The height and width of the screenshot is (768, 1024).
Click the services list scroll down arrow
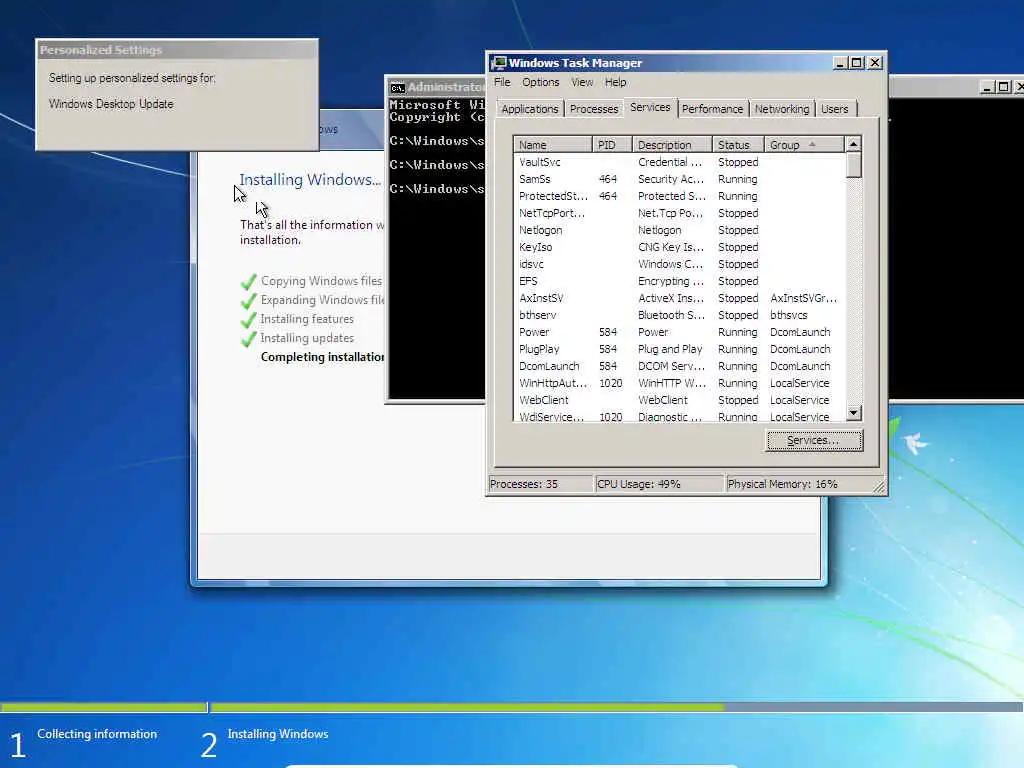coord(854,413)
